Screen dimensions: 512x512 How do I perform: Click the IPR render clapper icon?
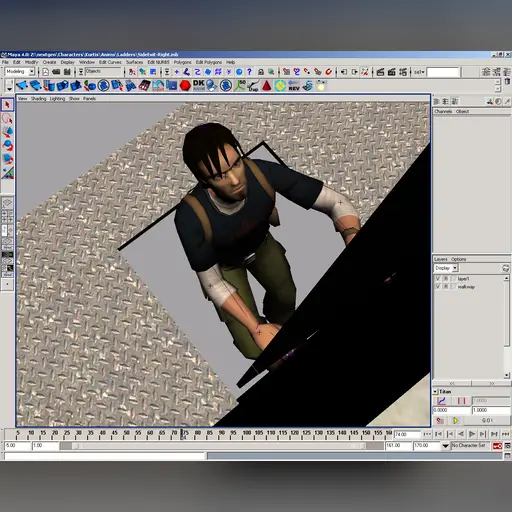pyautogui.click(x=392, y=72)
